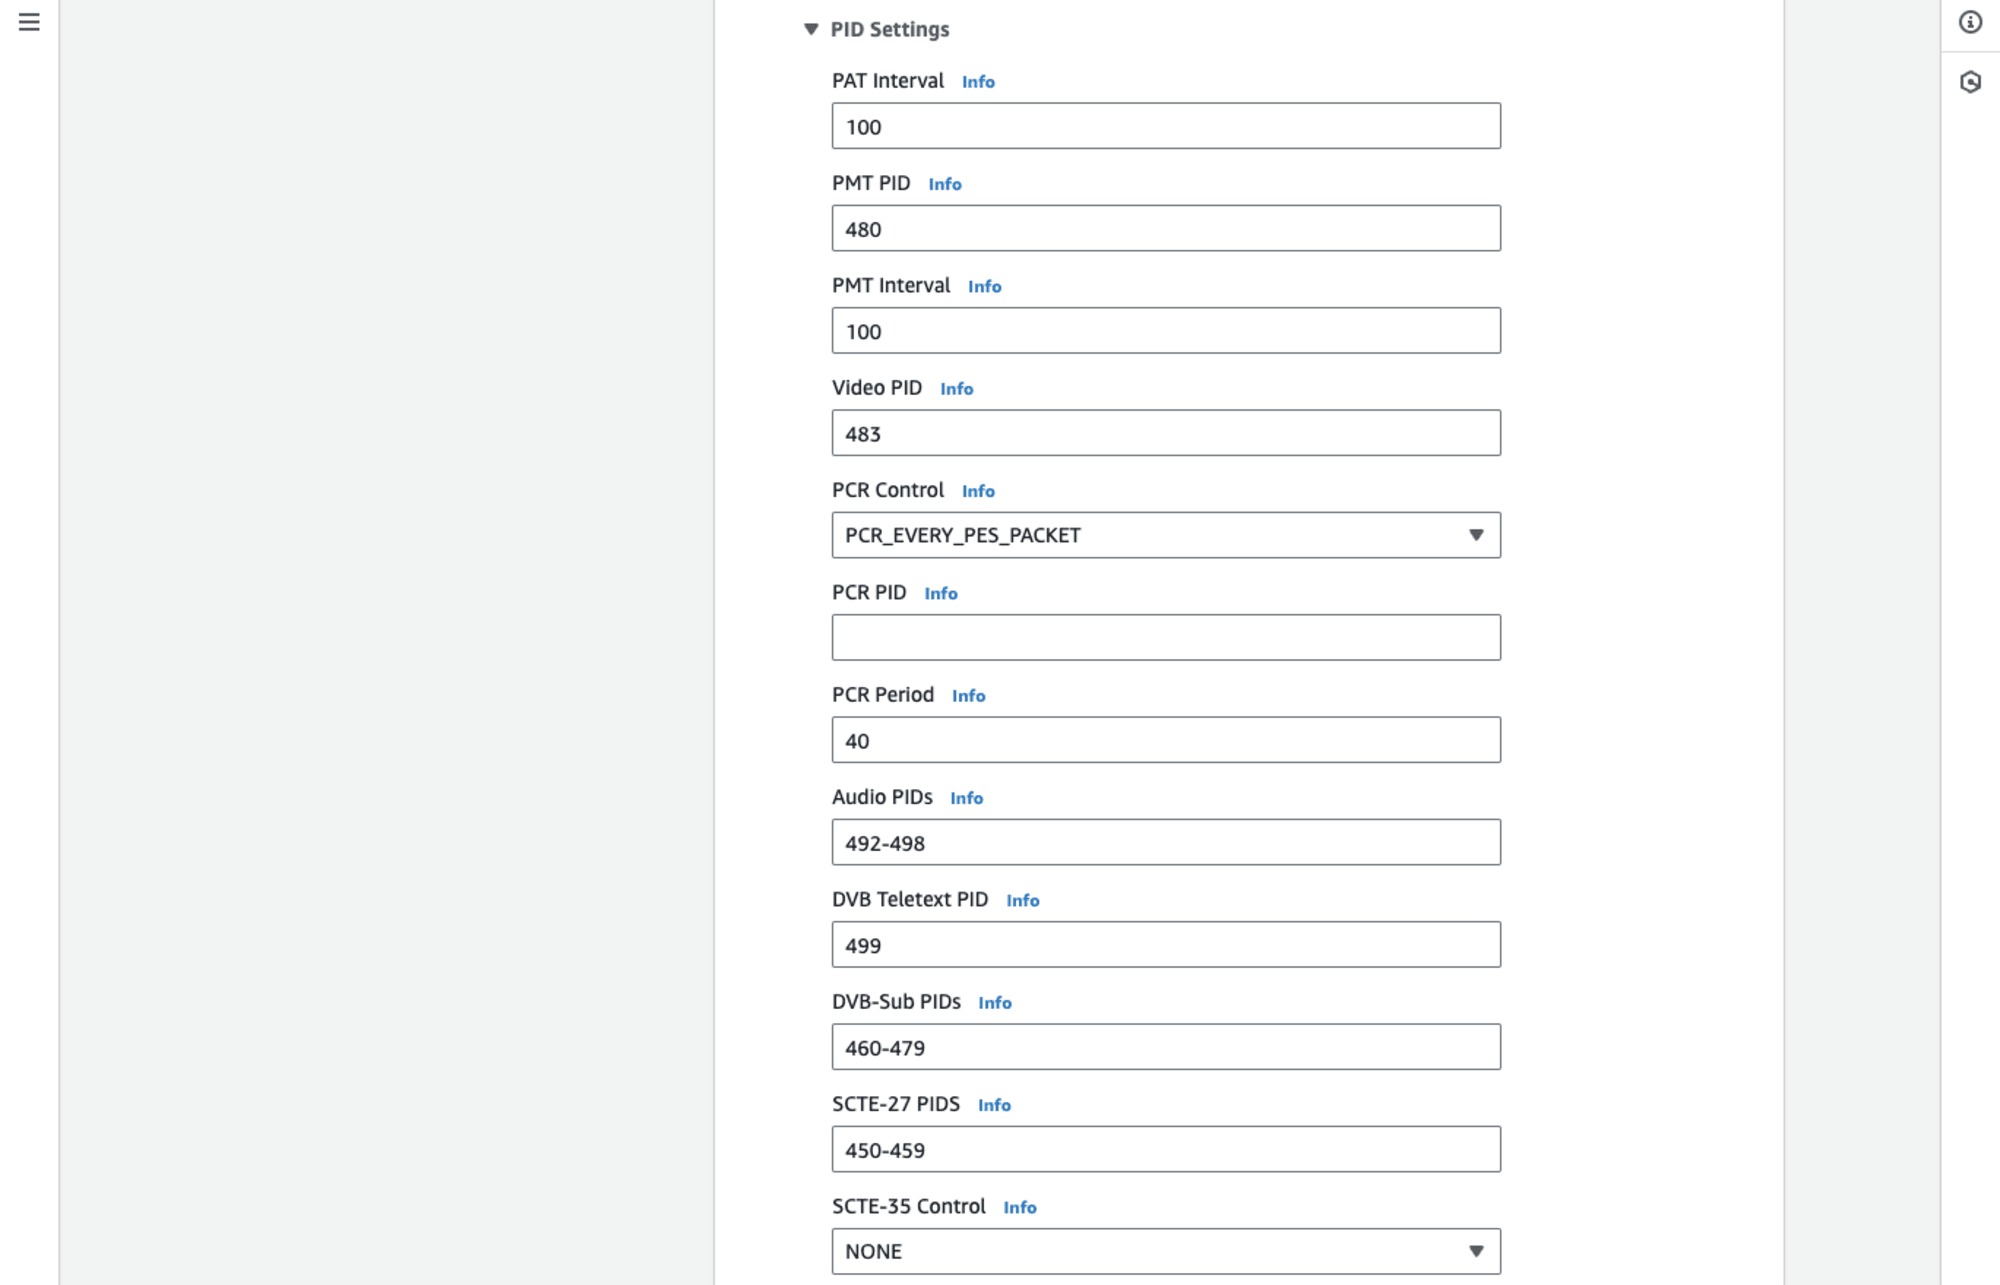Focus the DVB-Sub PIDs input field
The height and width of the screenshot is (1285, 2000).
(x=1166, y=1047)
